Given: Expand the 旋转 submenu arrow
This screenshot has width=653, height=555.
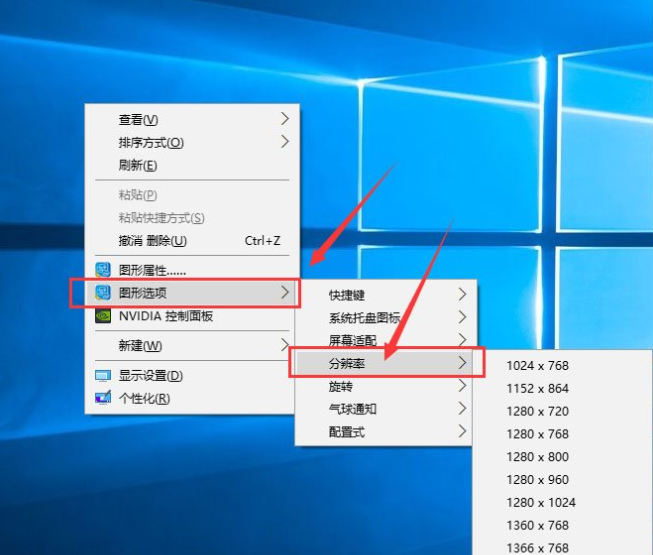Looking at the screenshot, I should (462, 386).
